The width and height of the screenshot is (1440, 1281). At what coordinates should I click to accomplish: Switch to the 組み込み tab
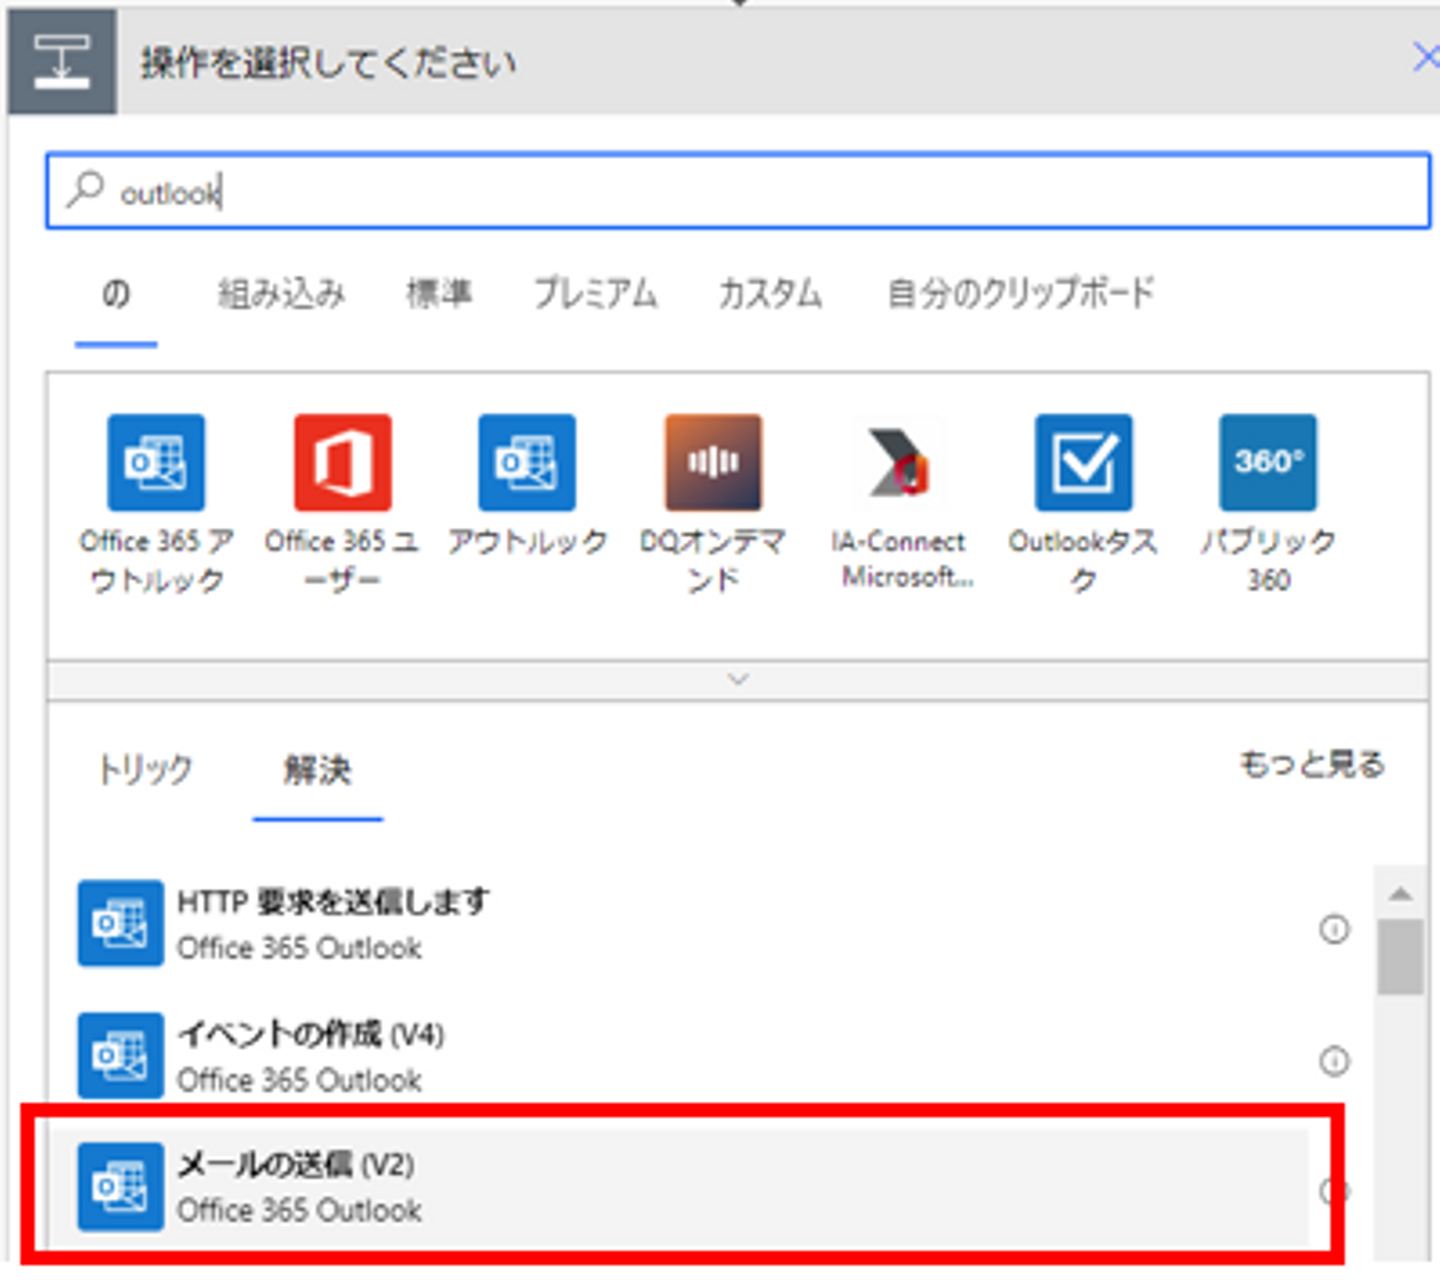click(282, 294)
